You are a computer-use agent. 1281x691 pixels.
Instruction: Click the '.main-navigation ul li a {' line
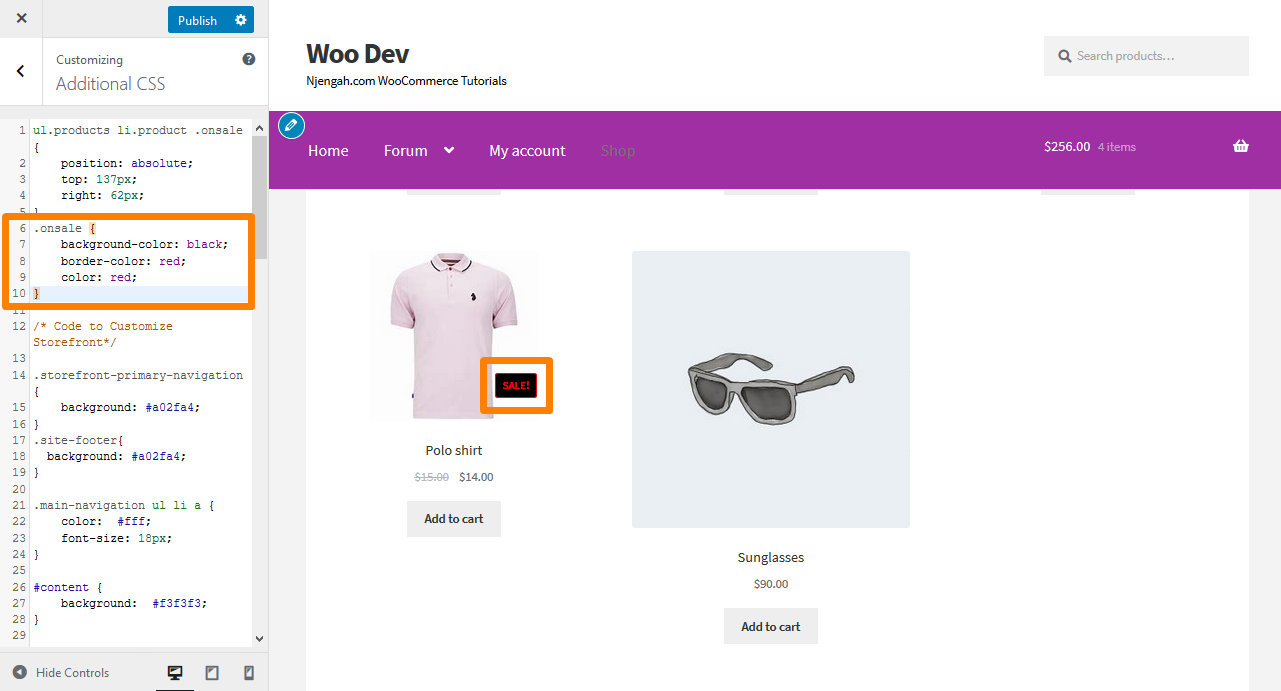[x=124, y=505]
